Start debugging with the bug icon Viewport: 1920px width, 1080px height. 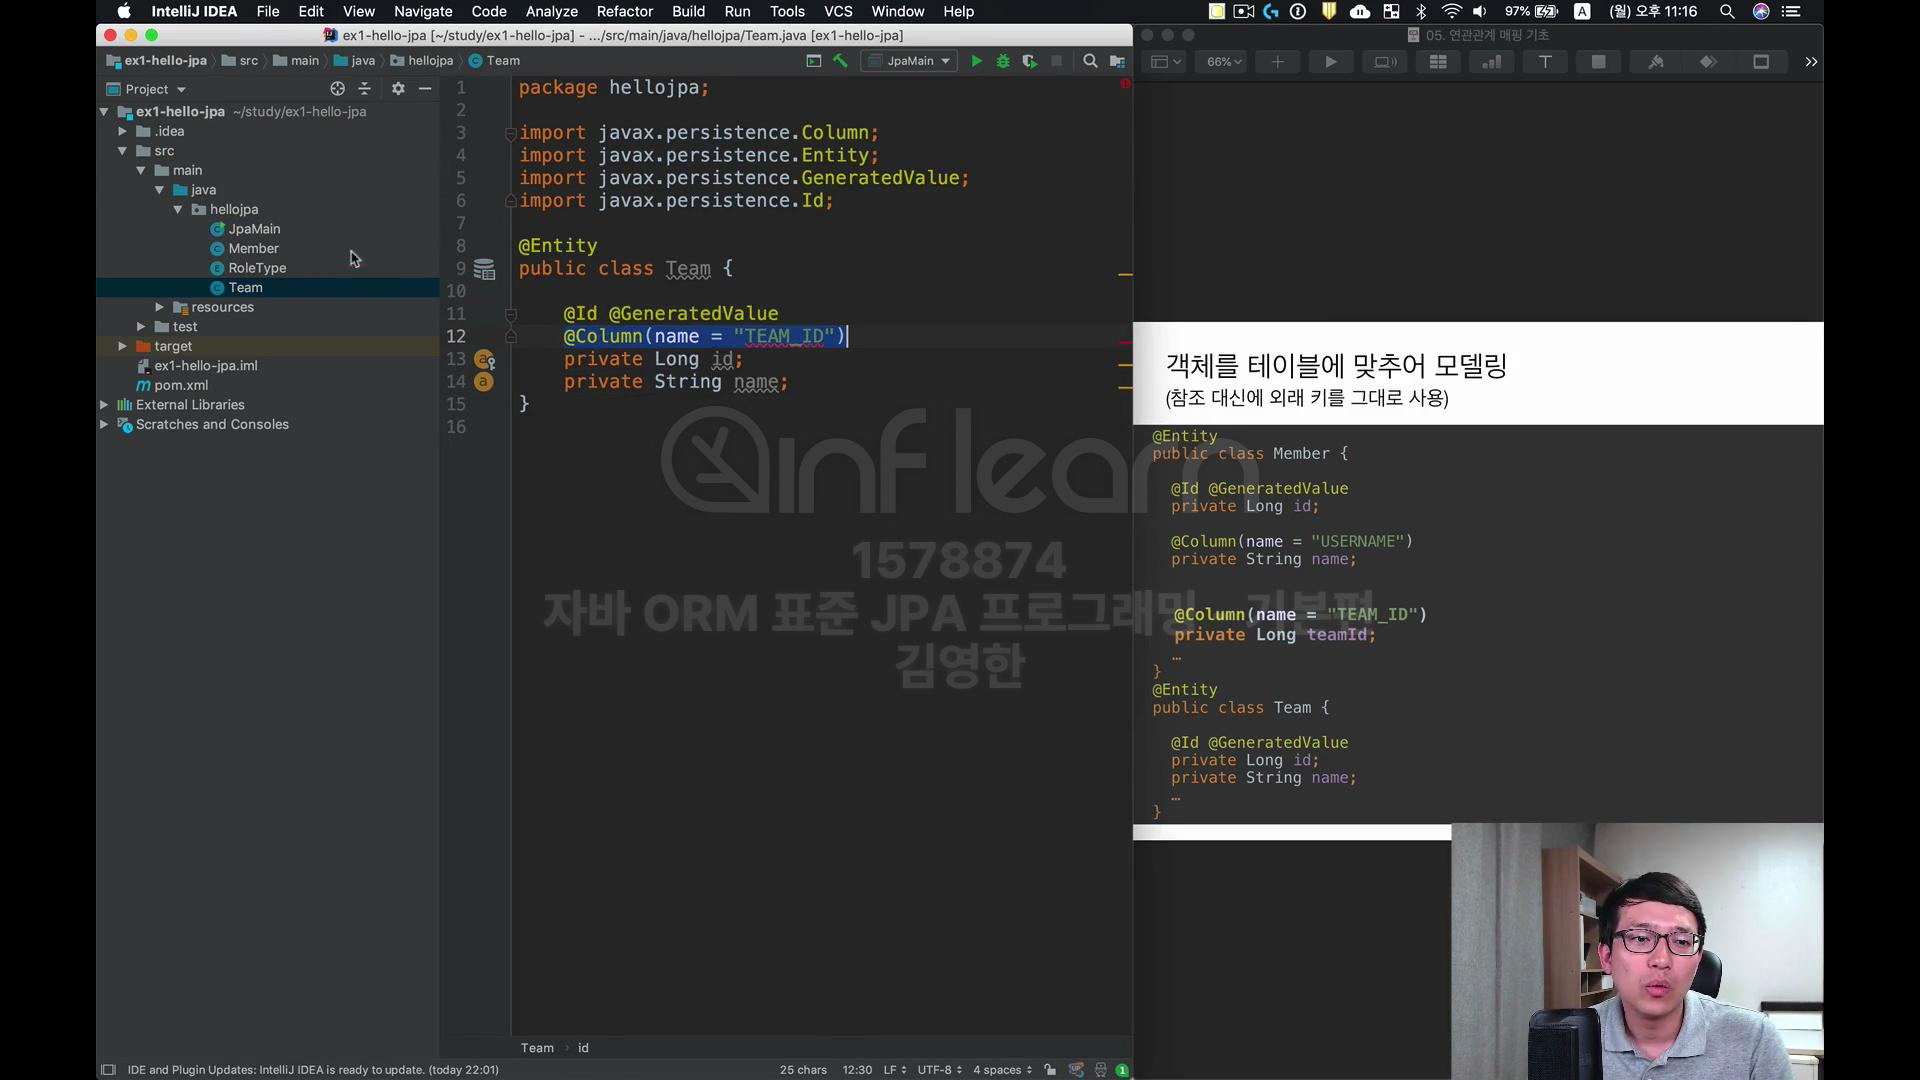(1003, 61)
